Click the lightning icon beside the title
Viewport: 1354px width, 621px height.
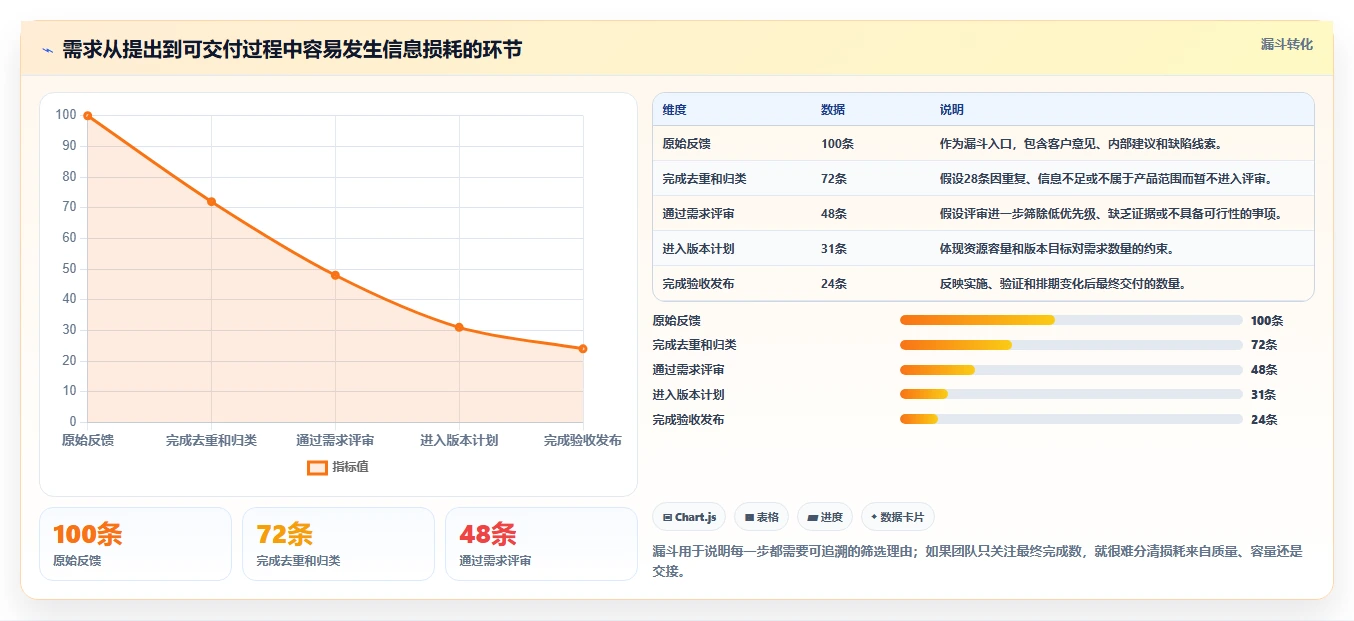(48, 50)
